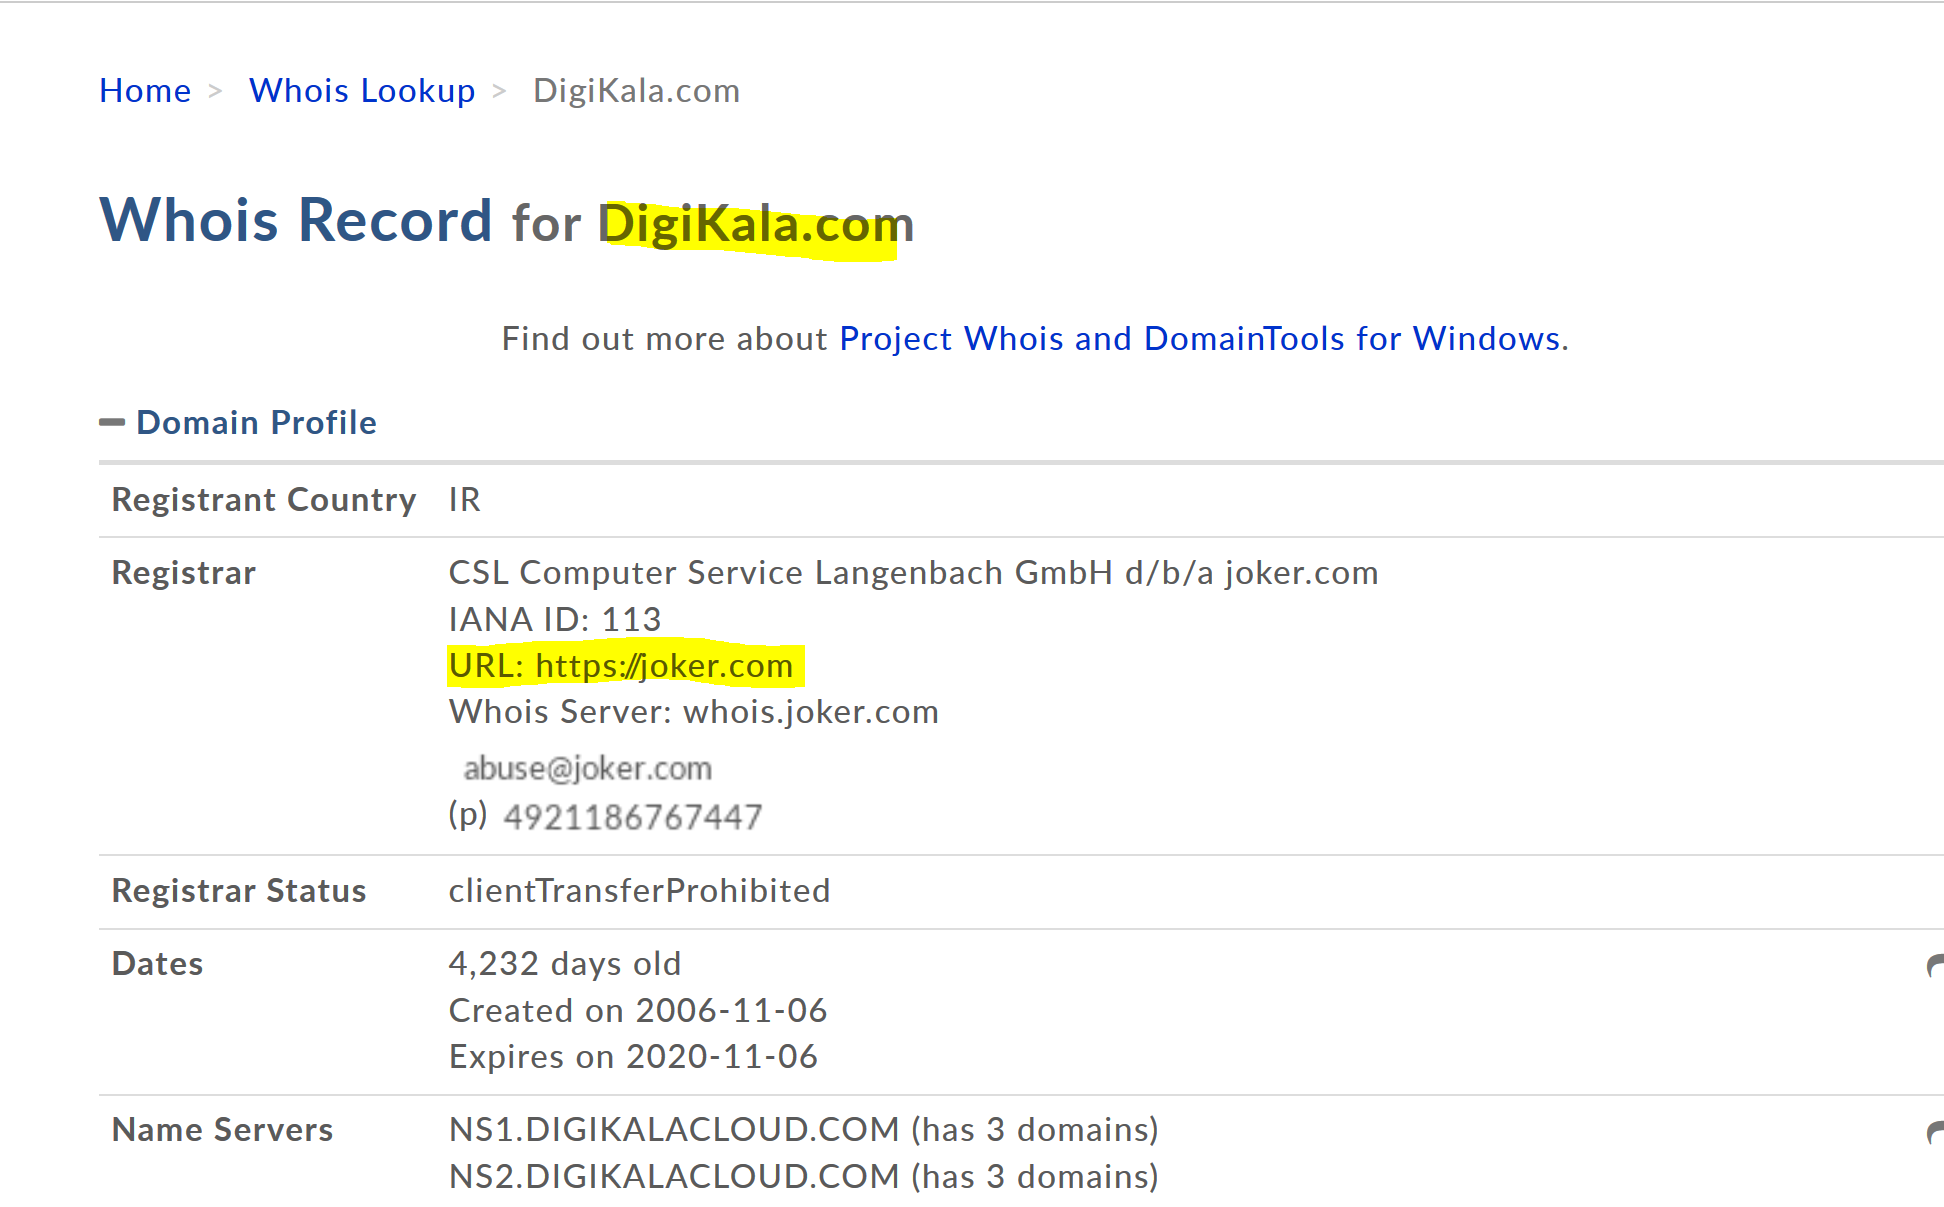Click the DigiKala.com breadcrumb text
Viewport: 1944px width, 1207px height.
(x=636, y=91)
